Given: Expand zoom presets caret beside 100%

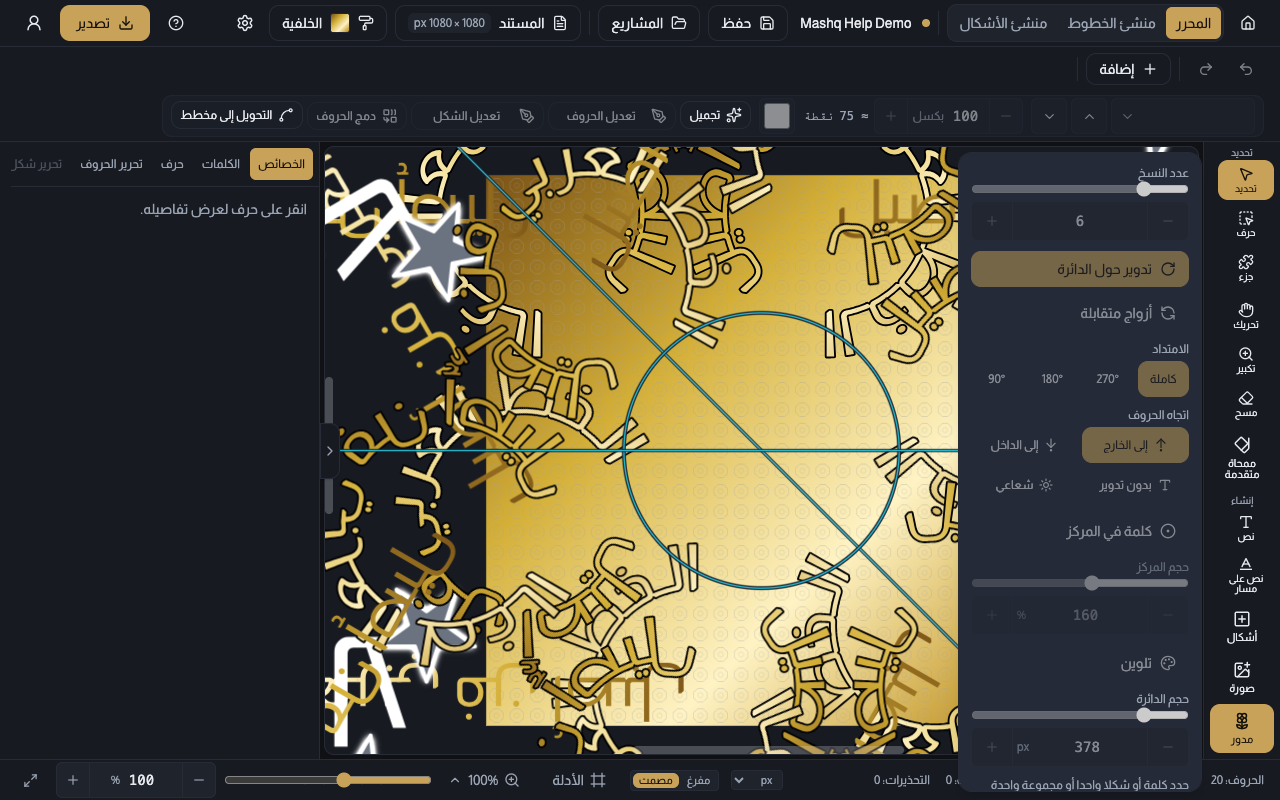Looking at the screenshot, I should pos(456,780).
